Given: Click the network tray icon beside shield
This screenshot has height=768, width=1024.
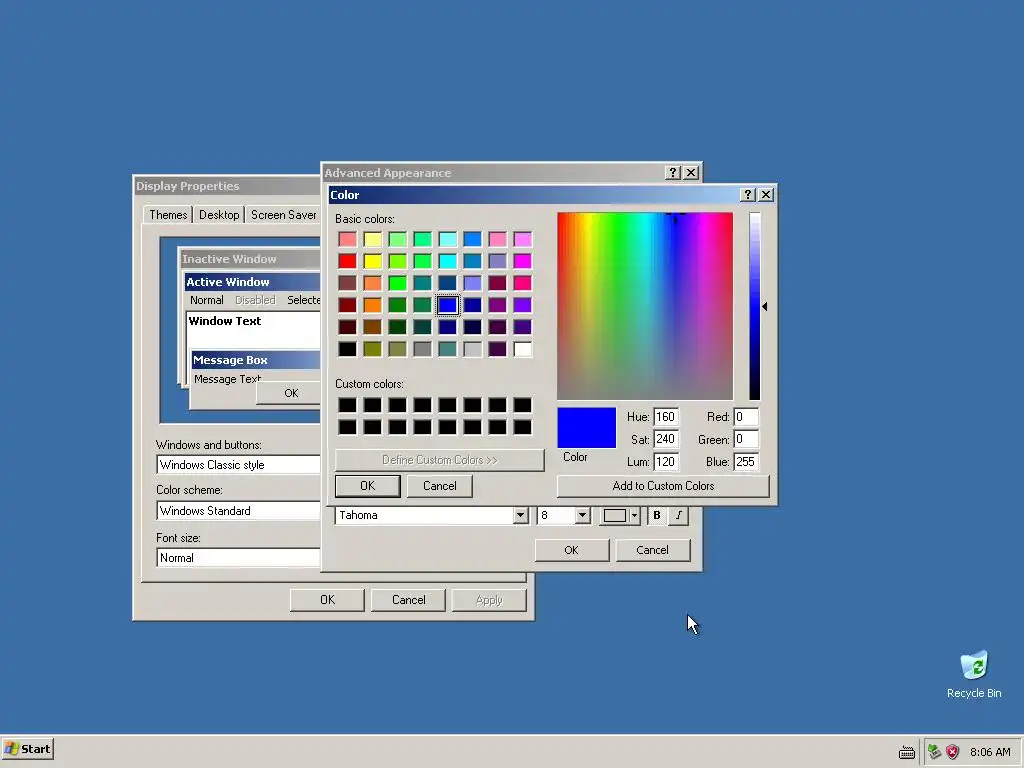Looking at the screenshot, I should [x=935, y=752].
